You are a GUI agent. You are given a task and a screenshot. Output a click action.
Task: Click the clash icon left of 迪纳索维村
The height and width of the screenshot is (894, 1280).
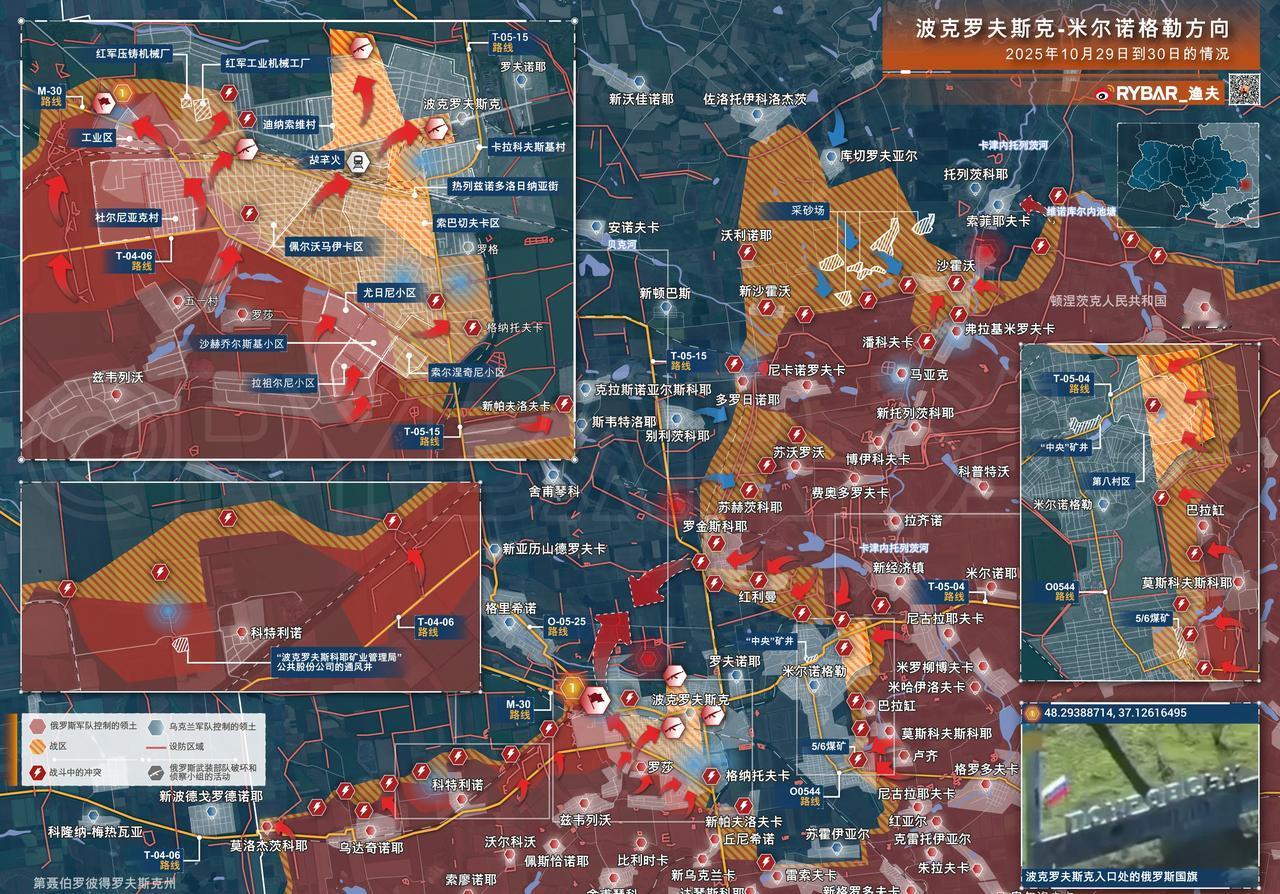[x=246, y=119]
